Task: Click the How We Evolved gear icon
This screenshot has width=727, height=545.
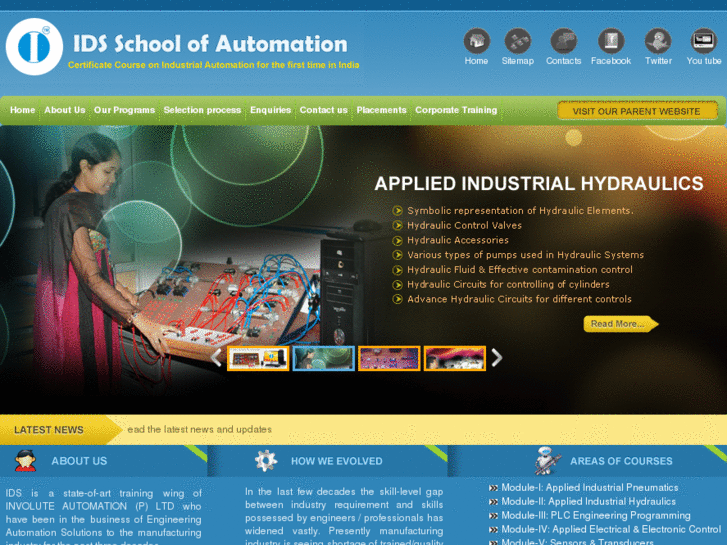Action: pos(266,461)
